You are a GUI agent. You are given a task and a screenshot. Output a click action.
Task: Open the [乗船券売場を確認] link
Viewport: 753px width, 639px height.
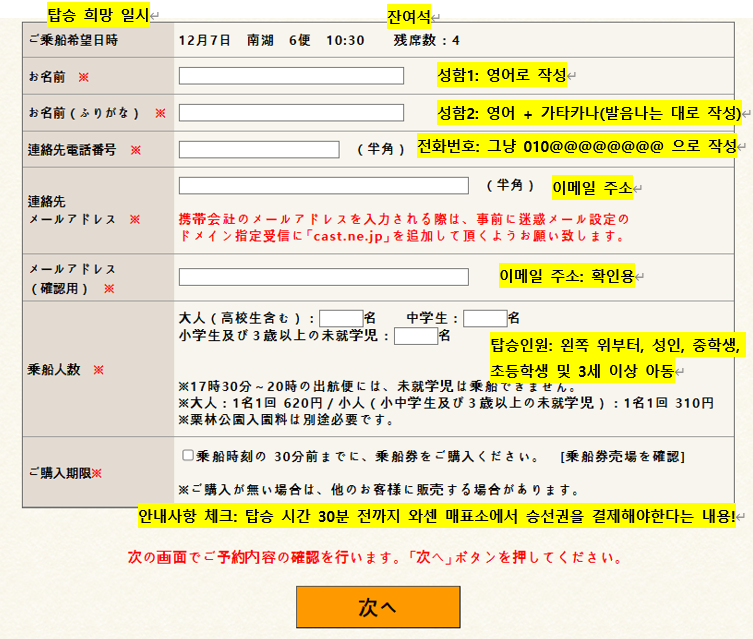coord(623,456)
